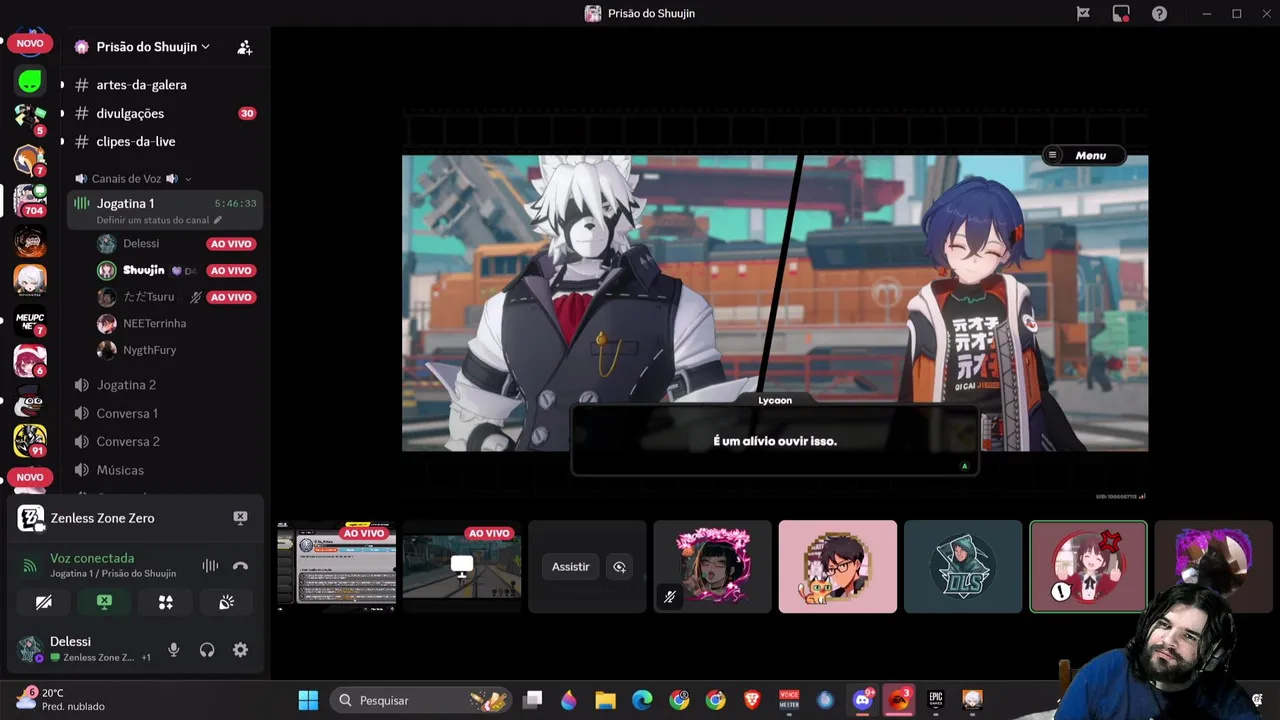Select user Delessi in Jogatina 1
1280x720 pixels.
pyautogui.click(x=141, y=244)
